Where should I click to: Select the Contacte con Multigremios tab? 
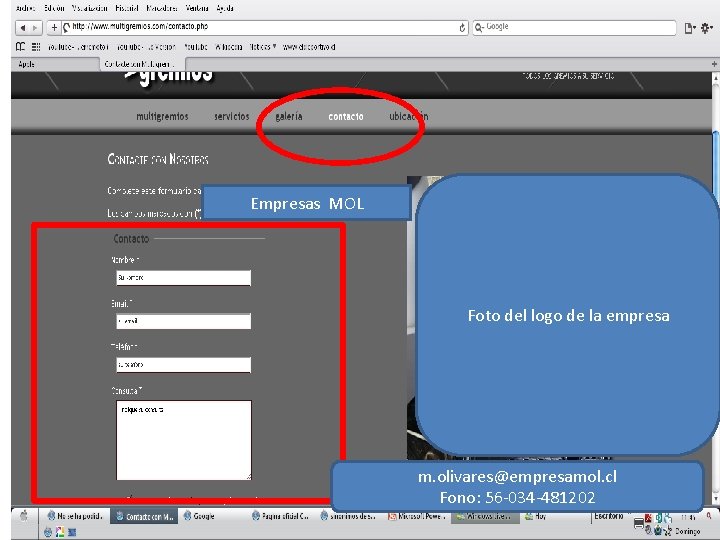(x=143, y=64)
